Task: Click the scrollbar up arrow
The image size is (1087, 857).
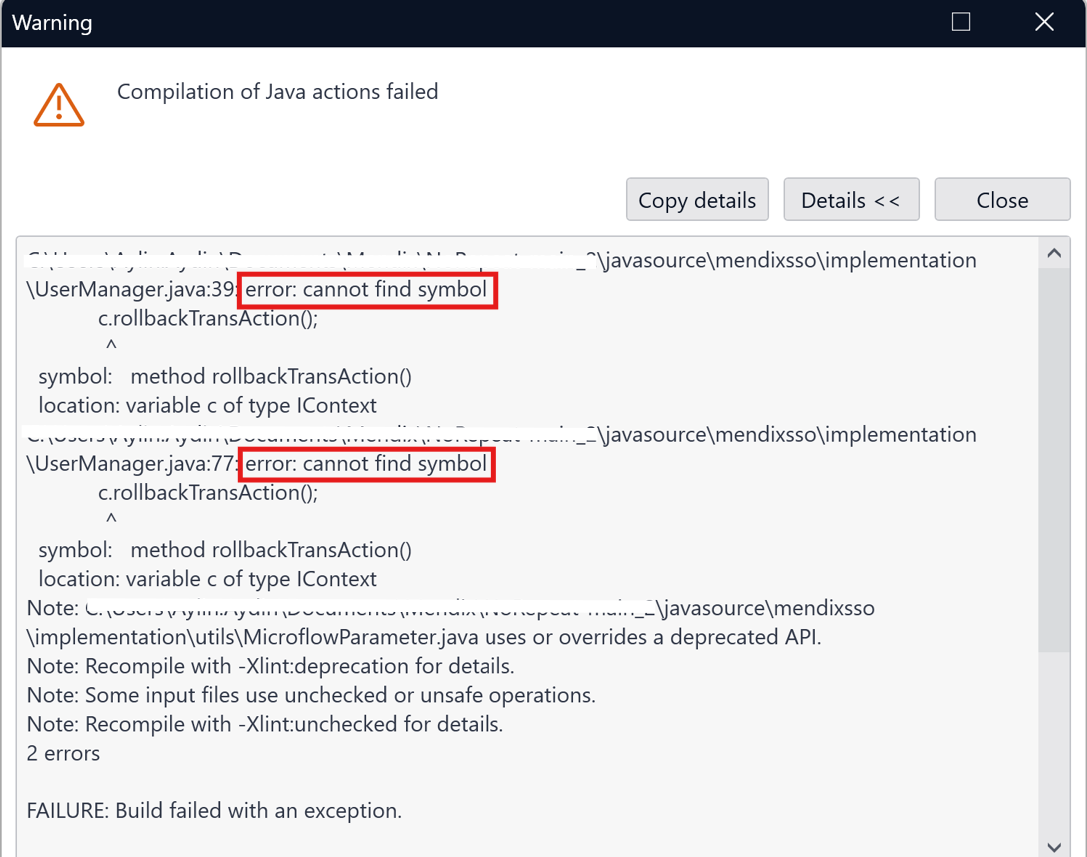Action: coord(1054,253)
